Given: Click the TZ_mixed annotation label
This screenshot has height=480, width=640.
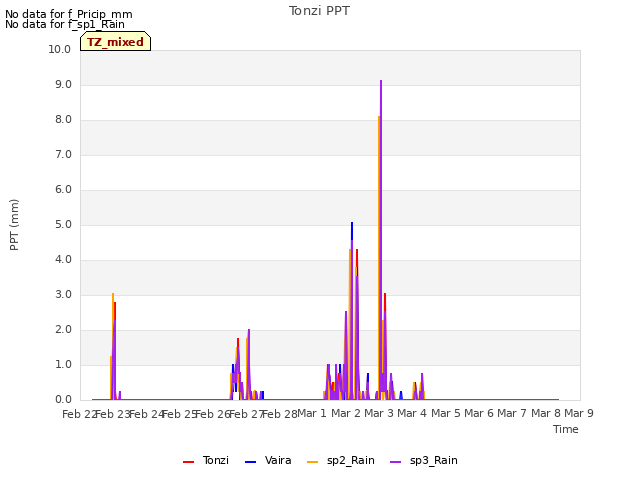Looking at the screenshot, I should [116, 42].
